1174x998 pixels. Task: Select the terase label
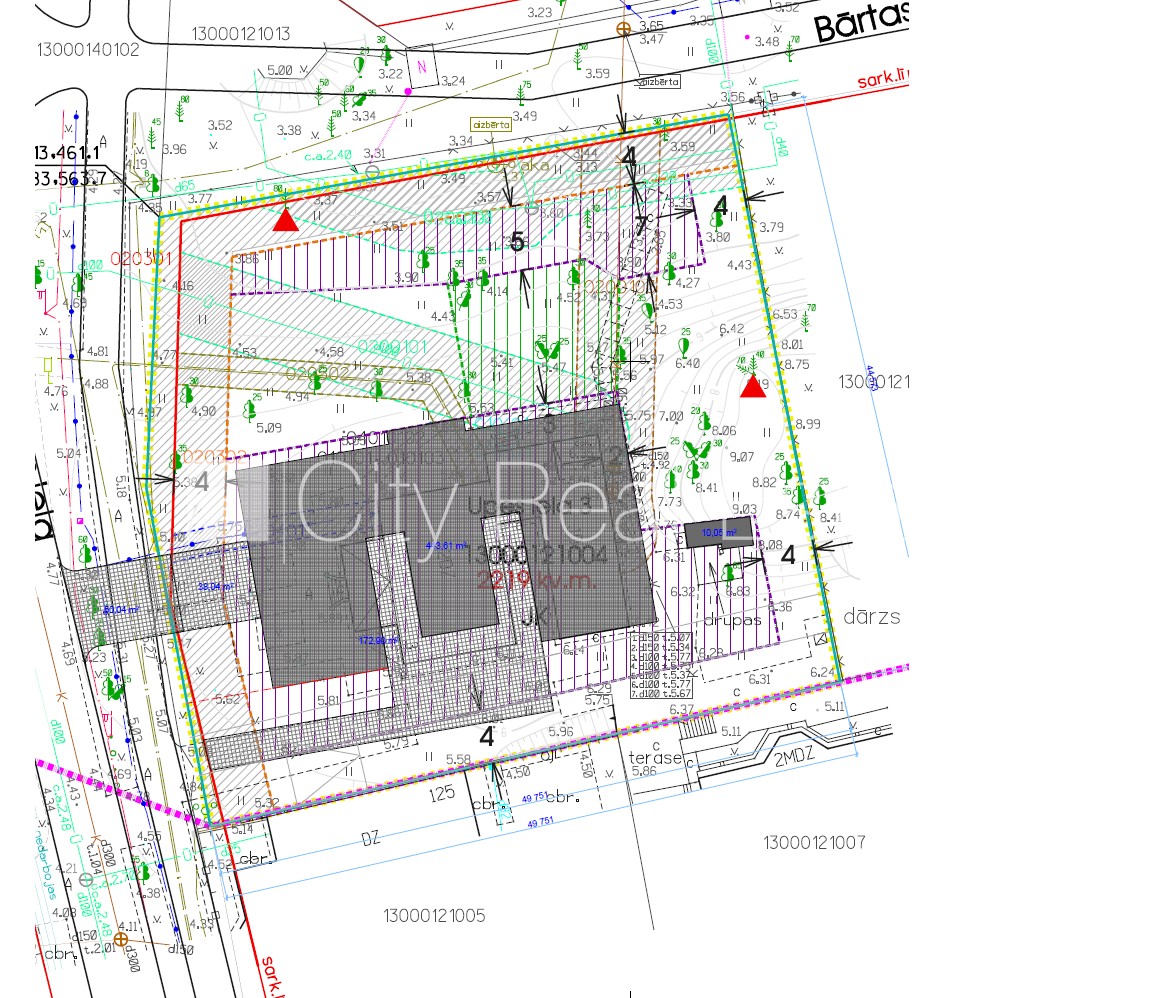[655, 758]
